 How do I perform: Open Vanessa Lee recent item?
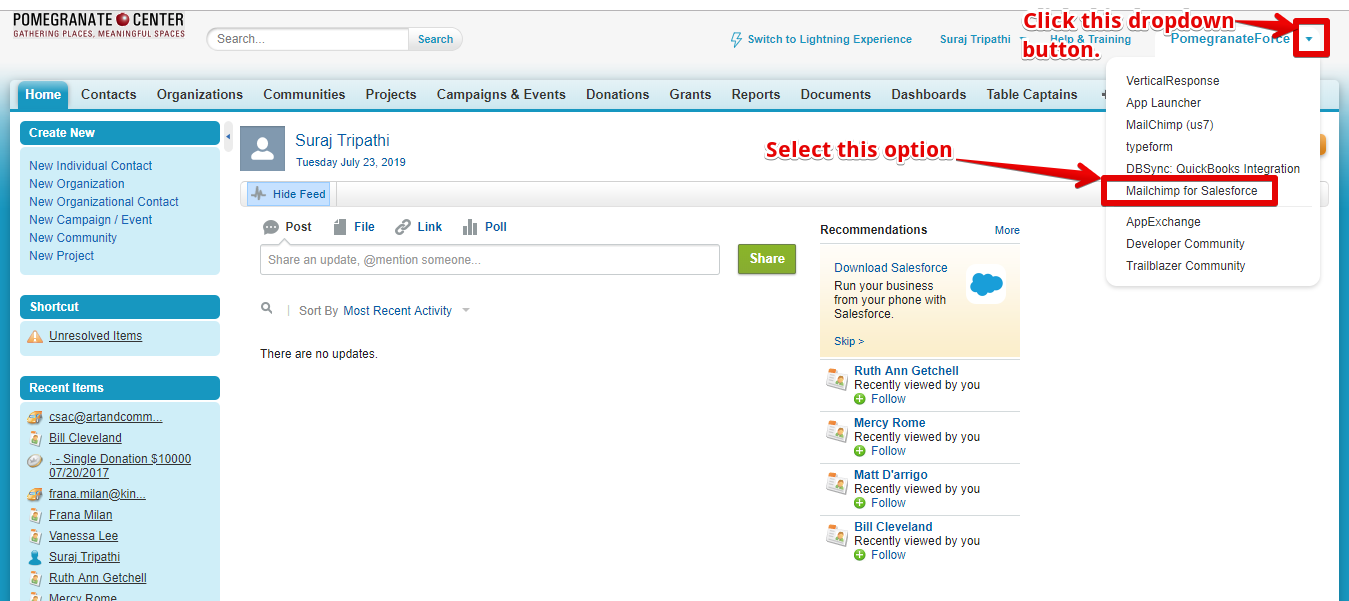coord(84,536)
